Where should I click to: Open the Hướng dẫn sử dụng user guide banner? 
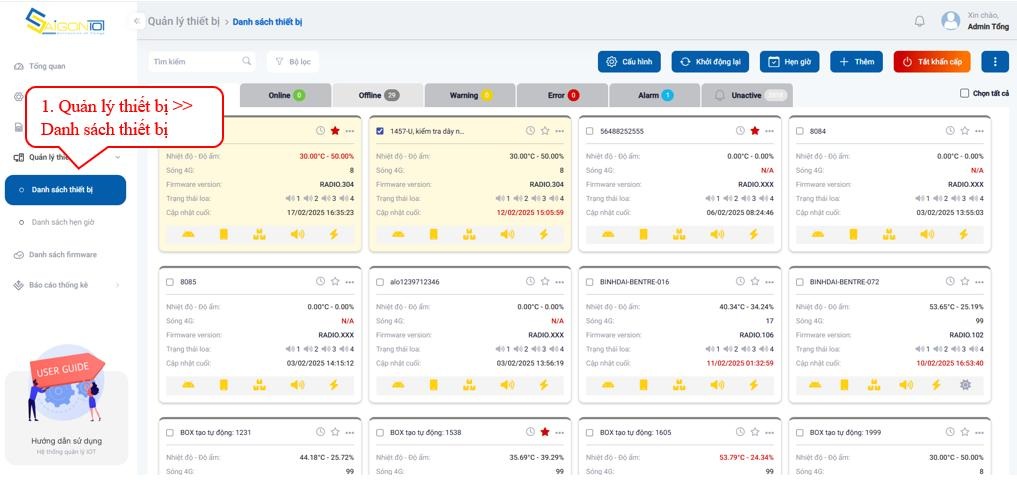67,404
